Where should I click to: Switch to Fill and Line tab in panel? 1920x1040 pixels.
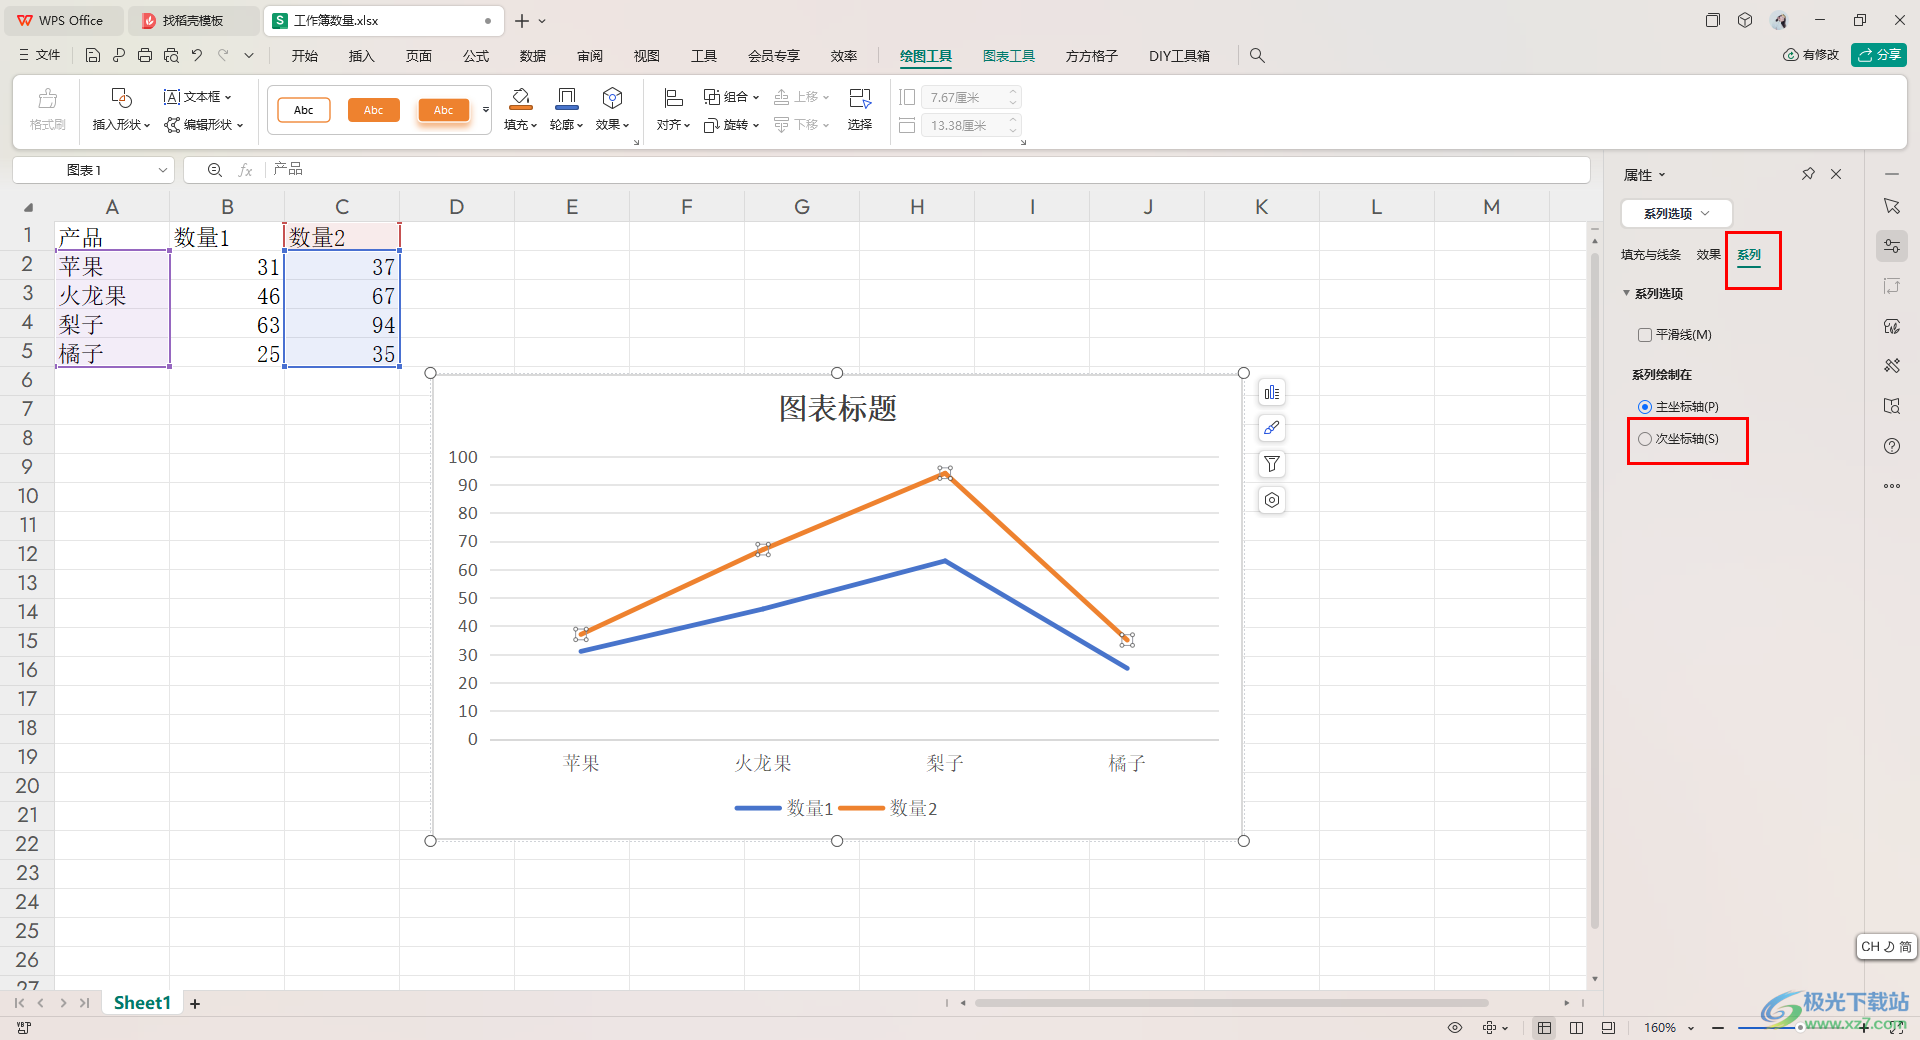pyautogui.click(x=1651, y=255)
